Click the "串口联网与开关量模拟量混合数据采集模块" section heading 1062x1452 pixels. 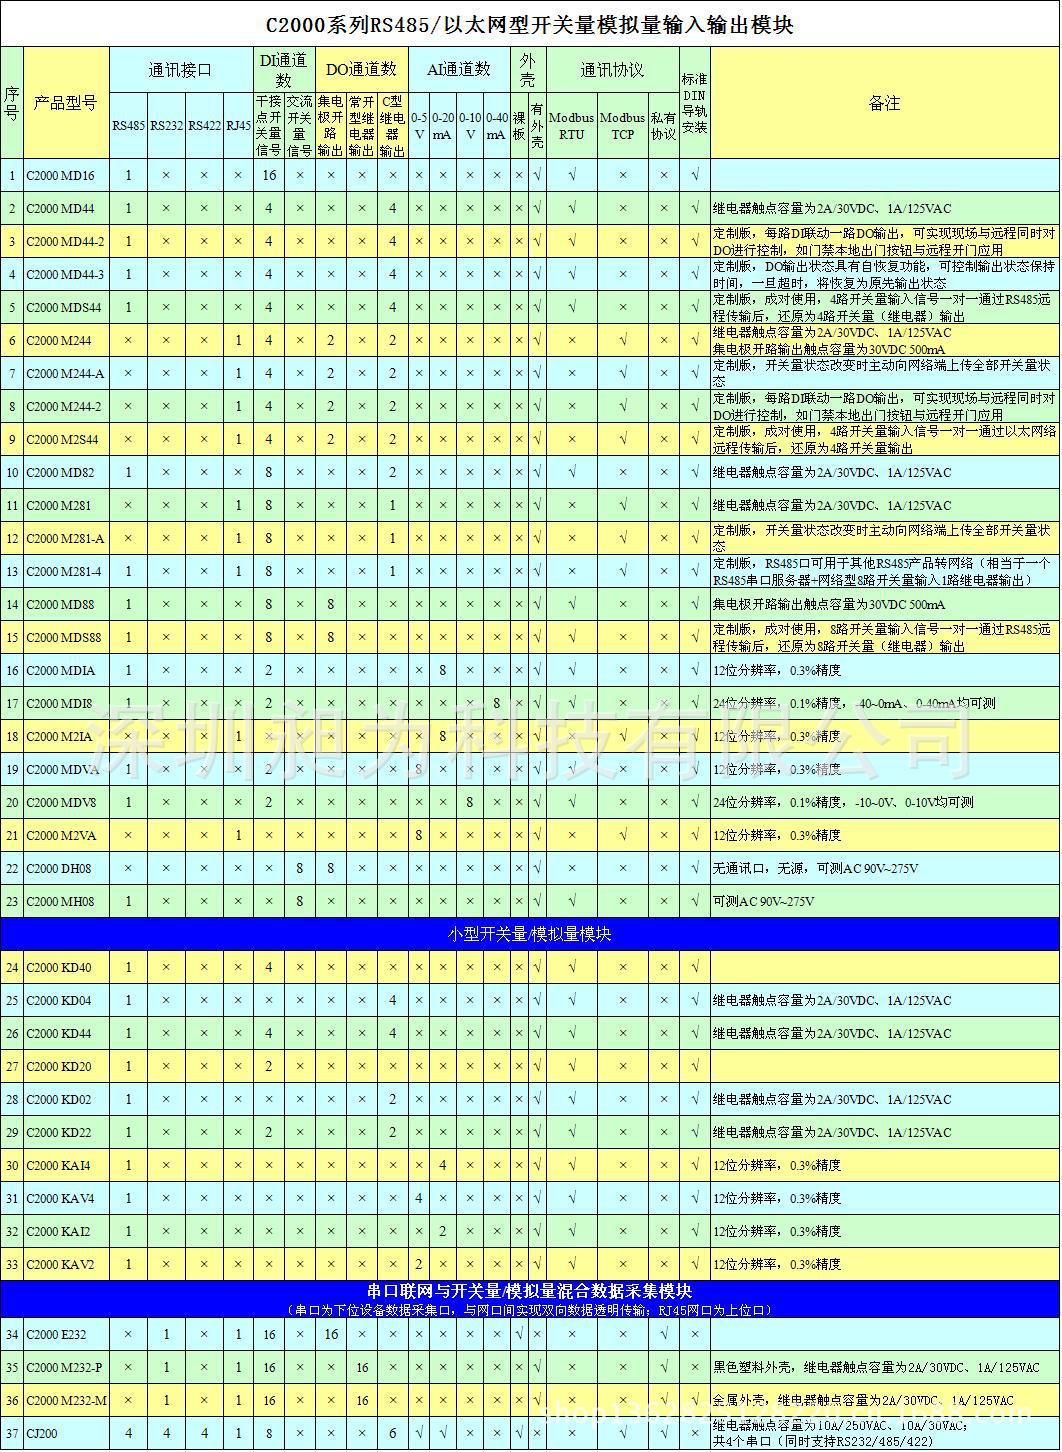click(530, 1291)
